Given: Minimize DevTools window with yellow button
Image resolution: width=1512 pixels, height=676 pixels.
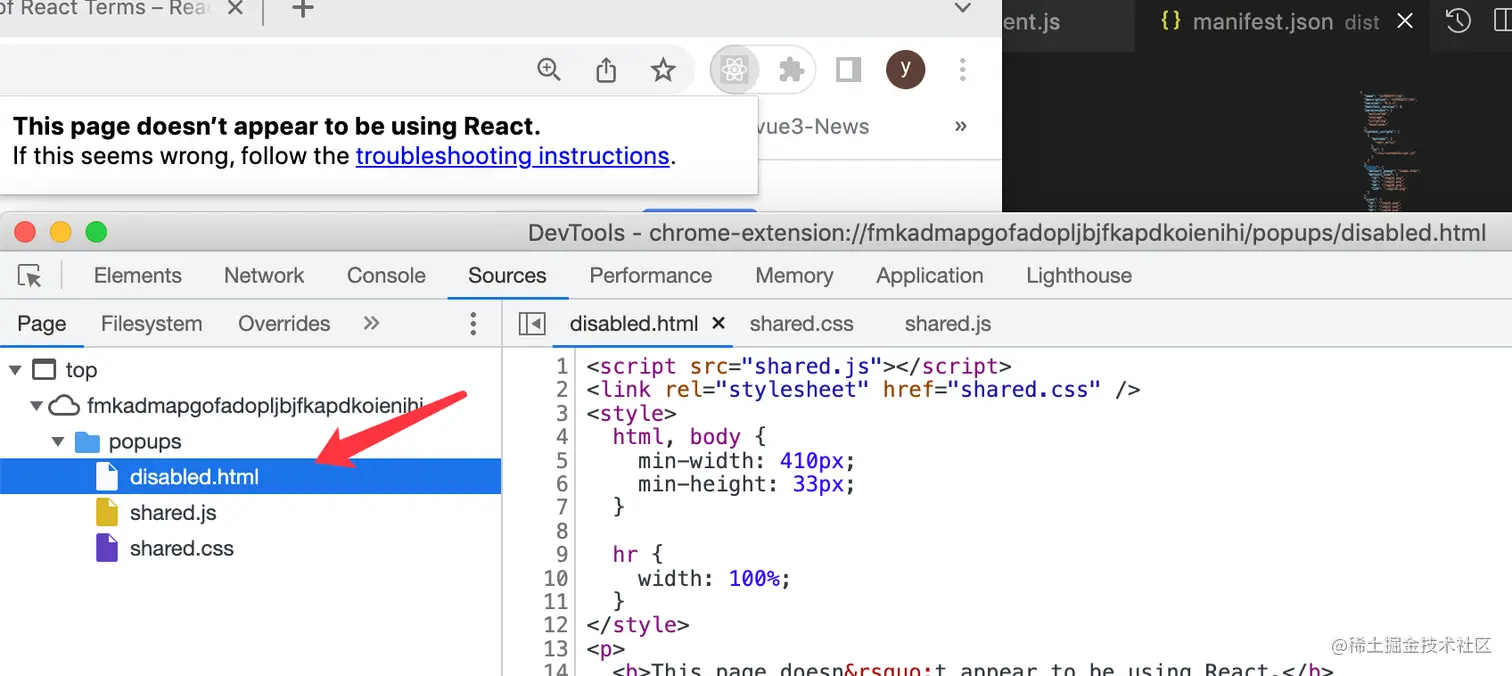Looking at the screenshot, I should pos(61,232).
